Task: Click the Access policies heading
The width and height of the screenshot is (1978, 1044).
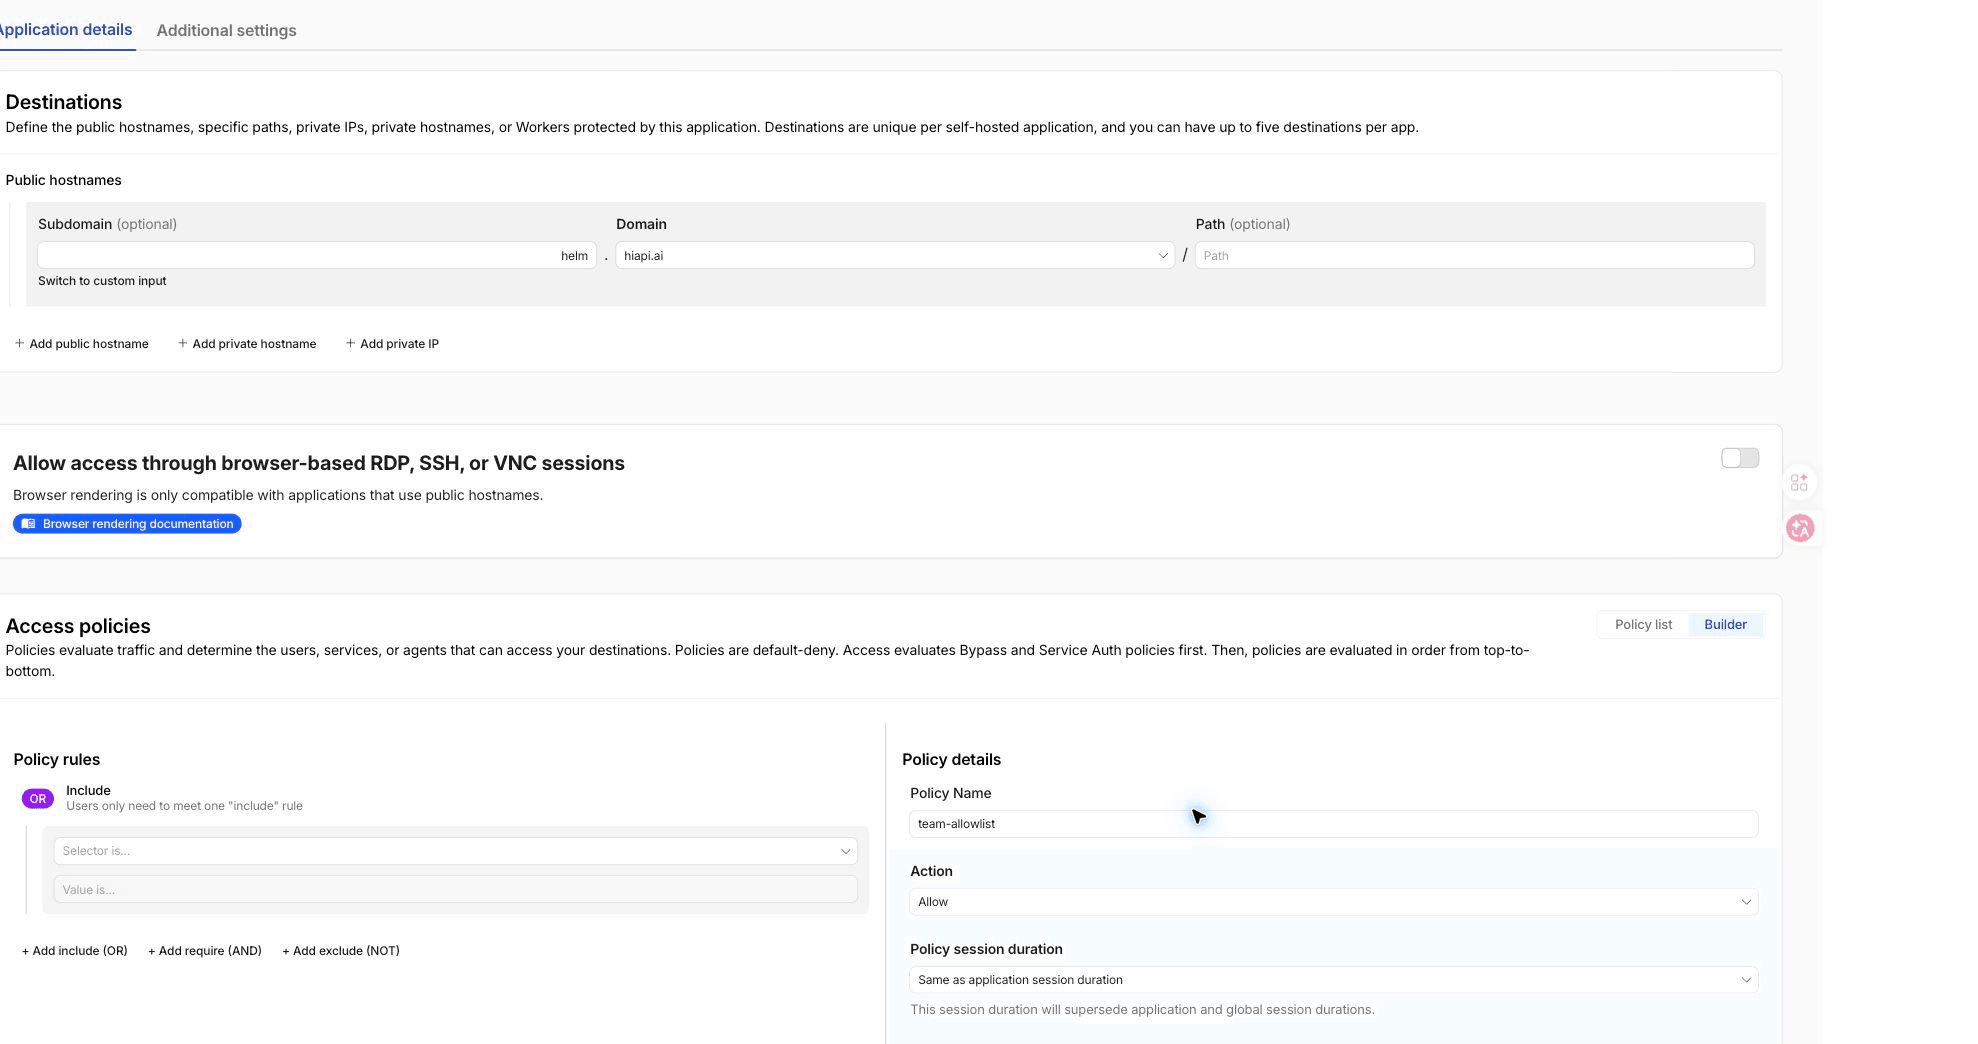Action: (78, 626)
